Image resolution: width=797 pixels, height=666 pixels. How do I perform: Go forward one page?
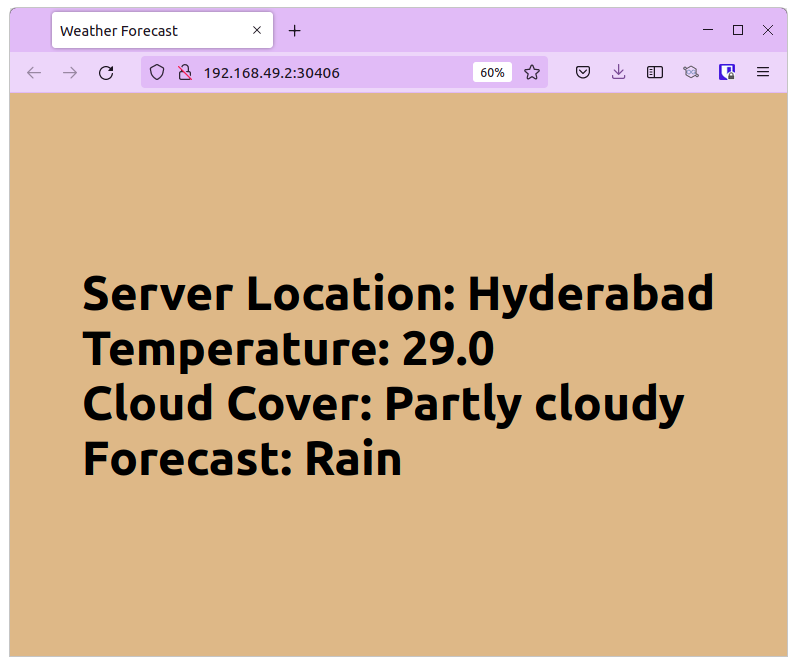[x=70, y=73]
